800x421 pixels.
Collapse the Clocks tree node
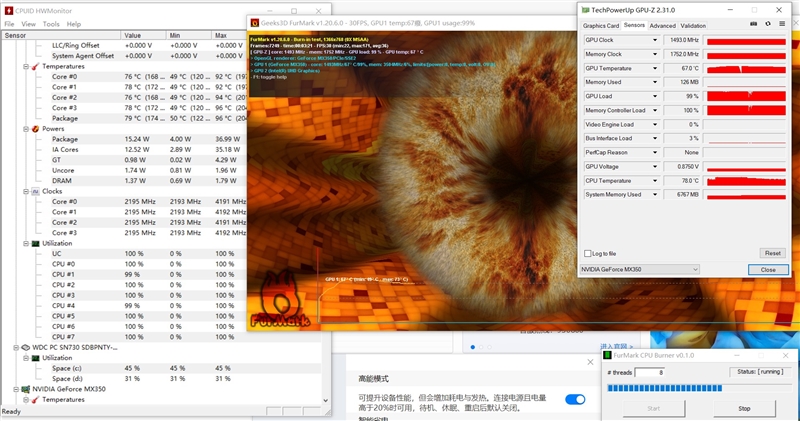[23, 191]
